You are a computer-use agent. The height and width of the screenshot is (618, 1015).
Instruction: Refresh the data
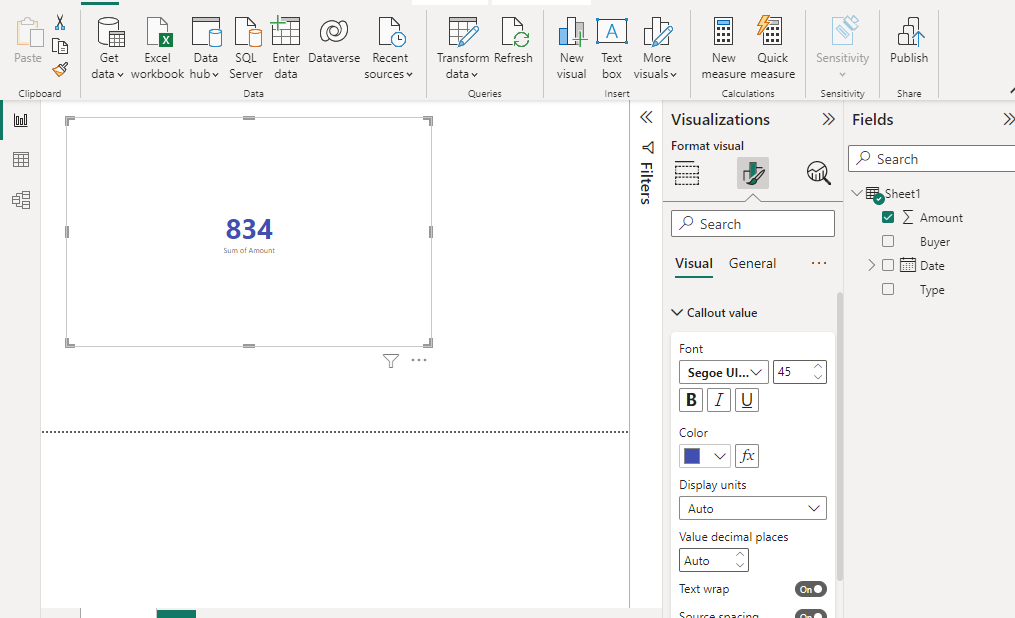pos(513,41)
